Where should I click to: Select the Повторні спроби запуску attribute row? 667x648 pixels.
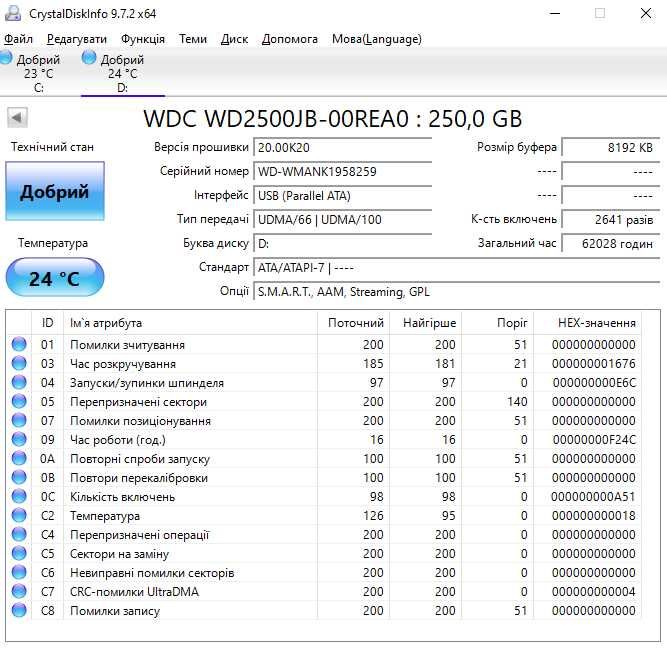[x=324, y=458]
